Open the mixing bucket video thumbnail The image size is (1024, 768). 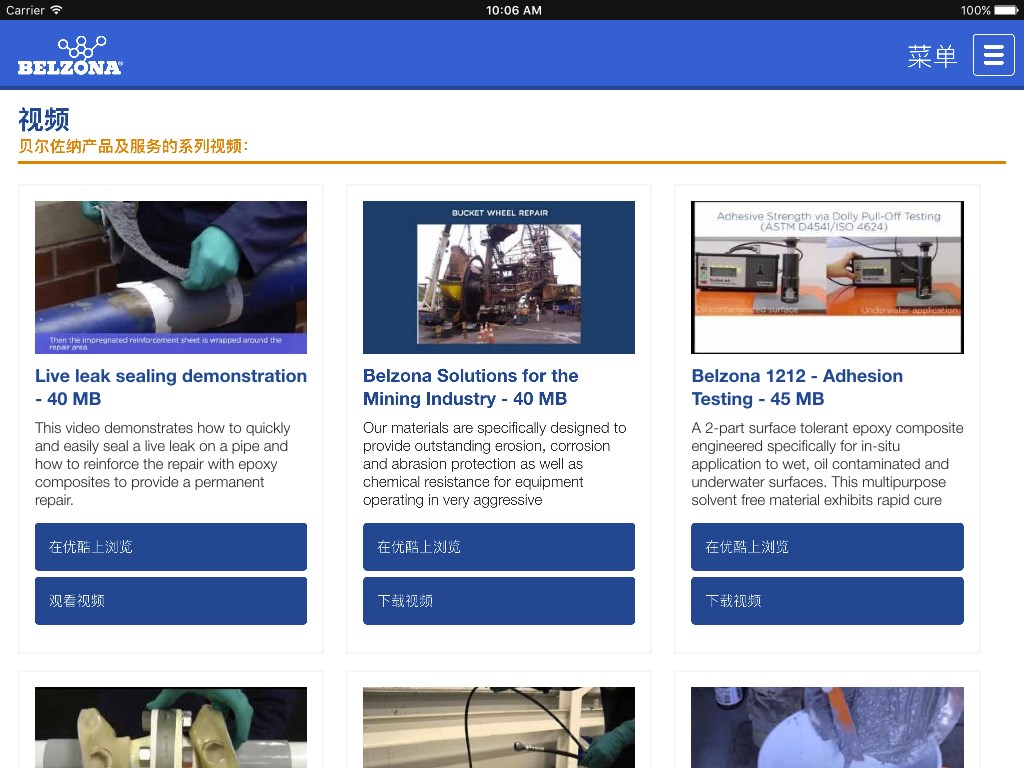tap(827, 728)
